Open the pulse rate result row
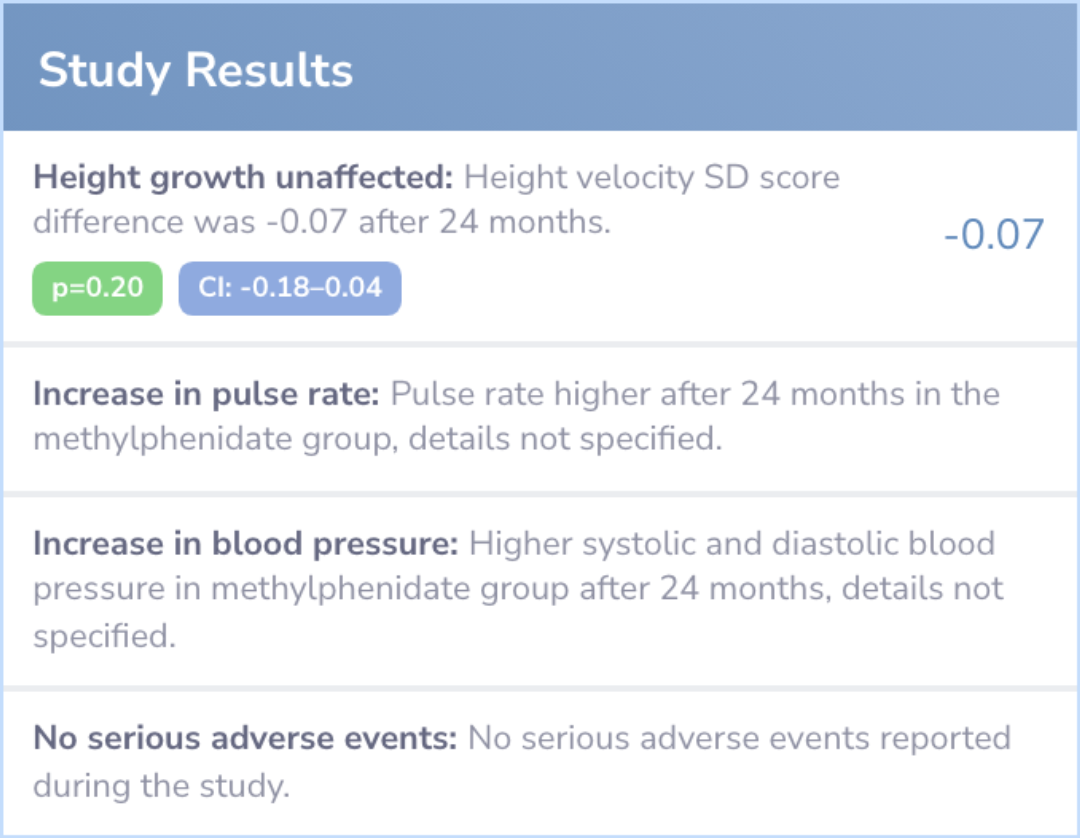This screenshot has height=838, width=1080. [540, 419]
